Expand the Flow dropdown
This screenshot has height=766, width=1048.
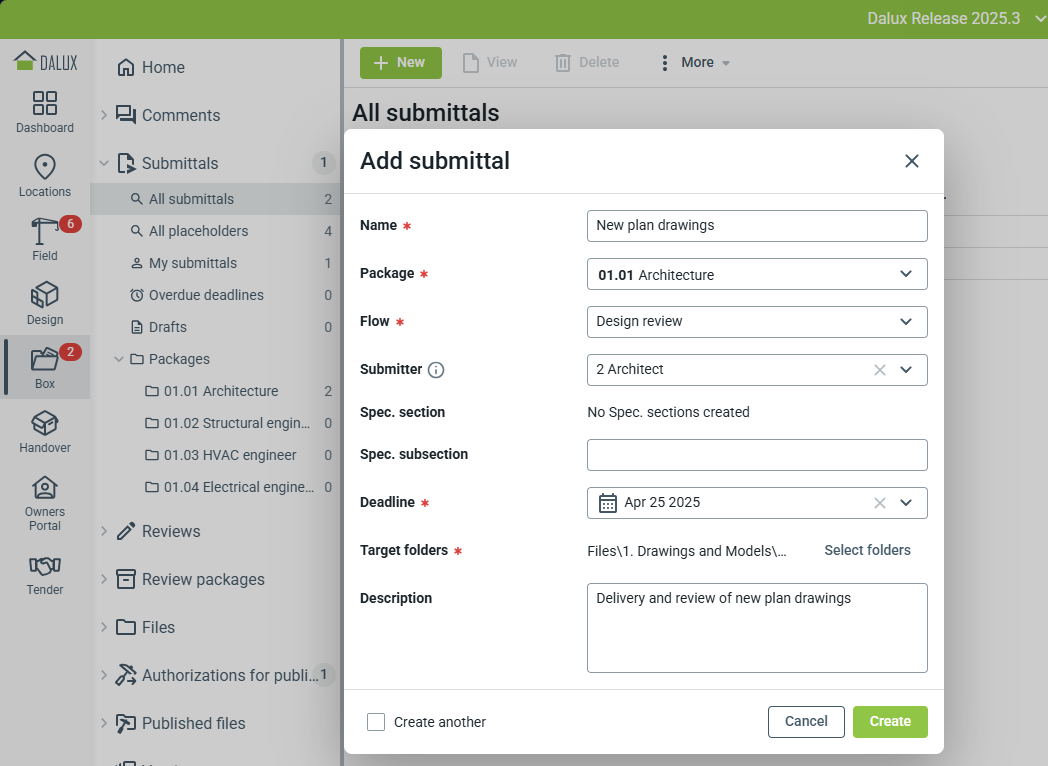click(x=756, y=322)
